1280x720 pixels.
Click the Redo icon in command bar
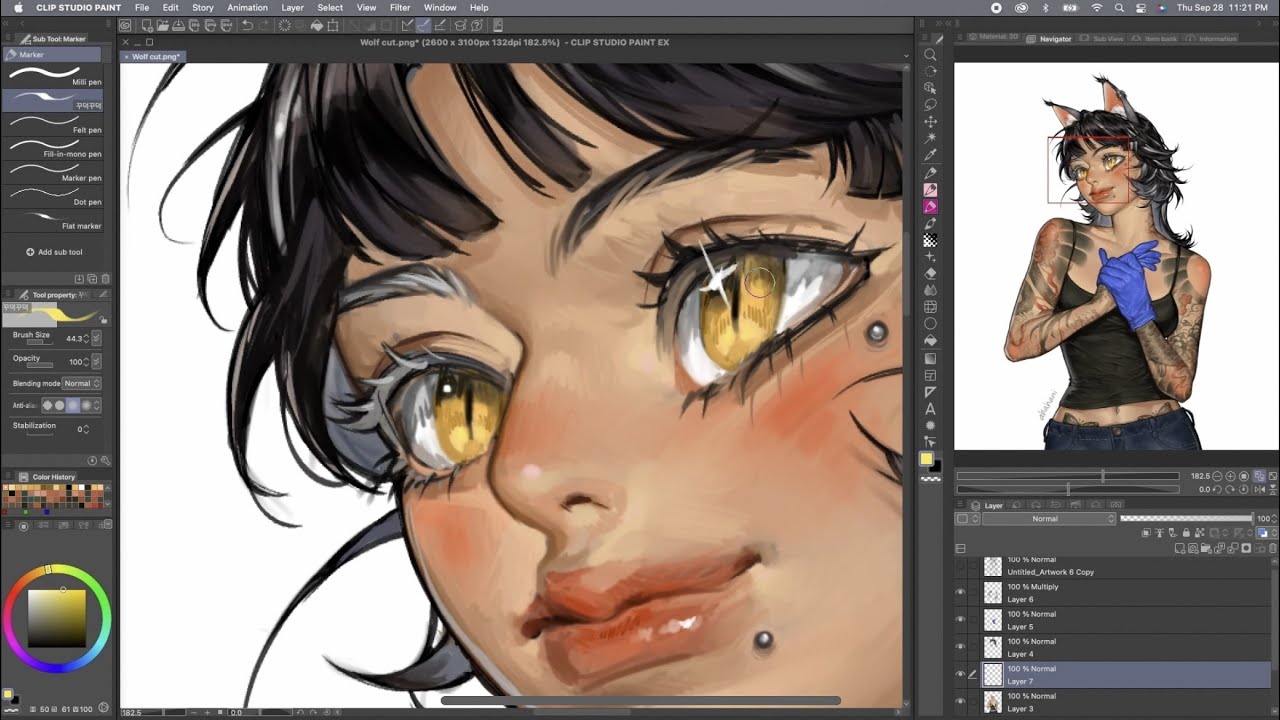pyautogui.click(x=264, y=25)
